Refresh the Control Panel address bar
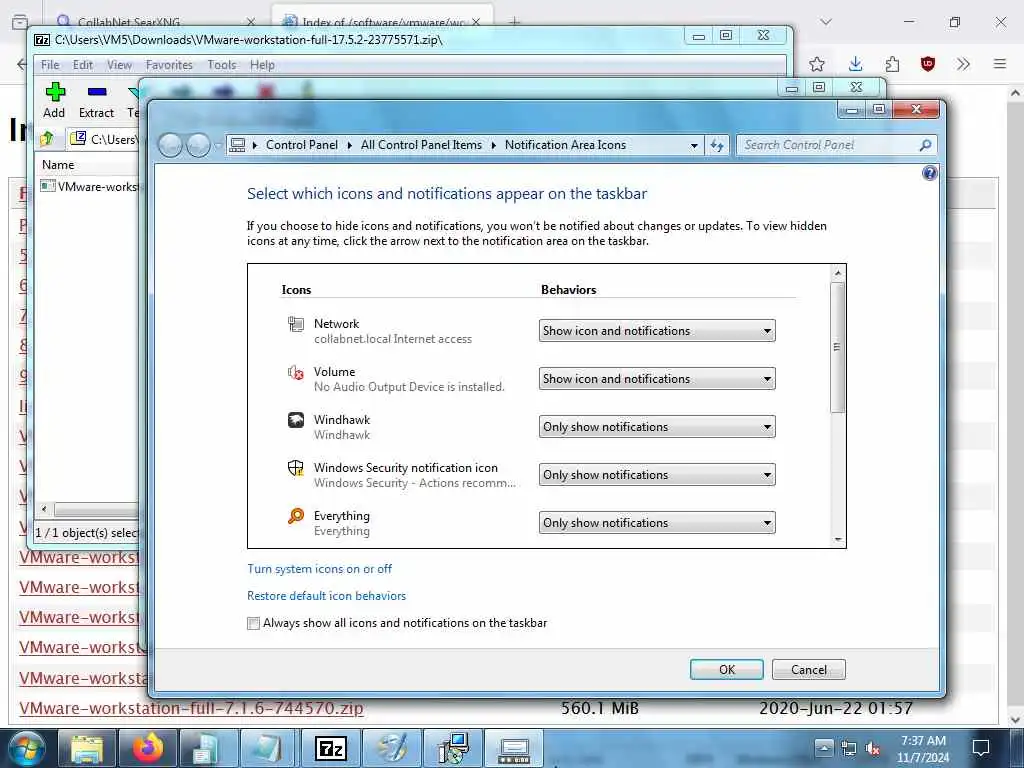 717,145
